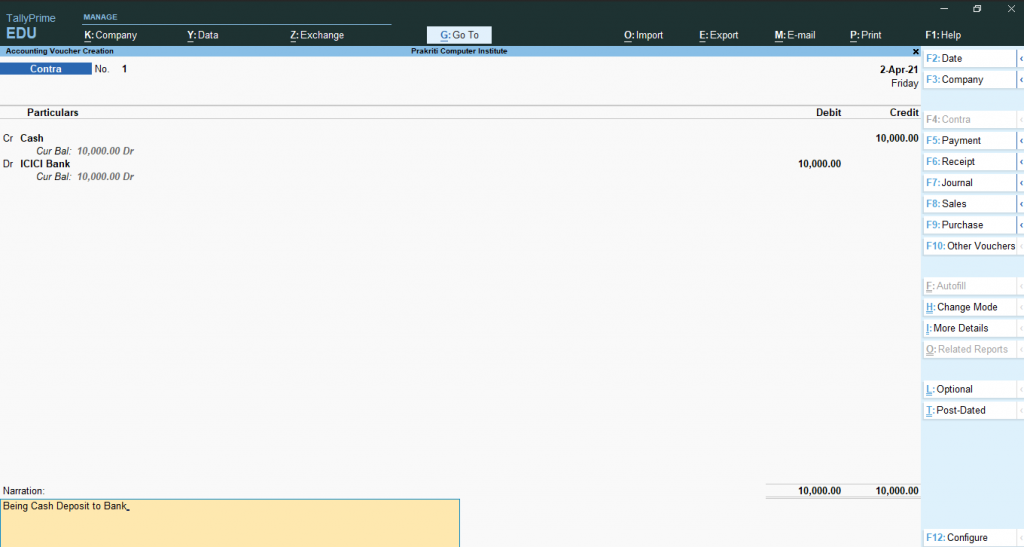Switch to F5: Payment voucher

[x=968, y=141]
